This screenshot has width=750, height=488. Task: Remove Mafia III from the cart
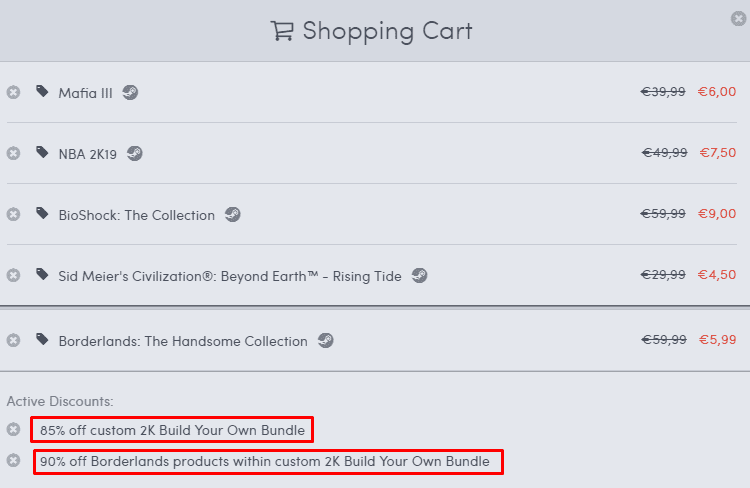pyautogui.click(x=13, y=92)
